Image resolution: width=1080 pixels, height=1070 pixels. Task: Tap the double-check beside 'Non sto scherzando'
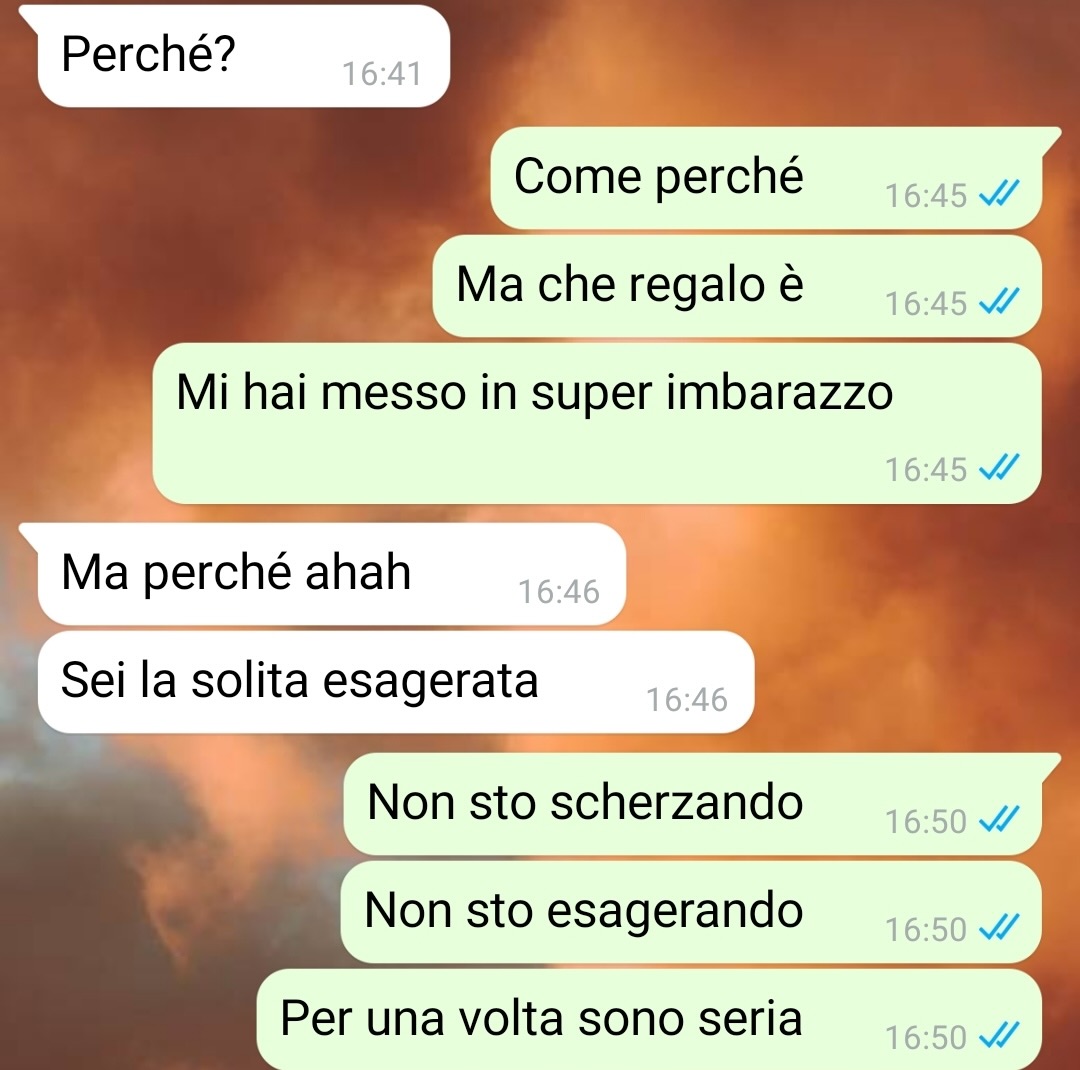[999, 819]
